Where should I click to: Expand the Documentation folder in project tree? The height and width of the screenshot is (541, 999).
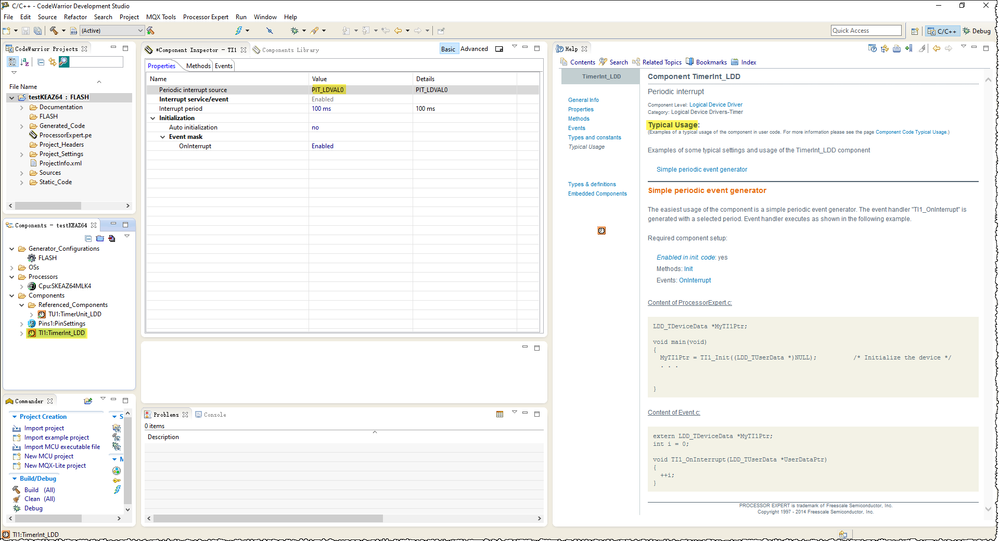pos(22,108)
